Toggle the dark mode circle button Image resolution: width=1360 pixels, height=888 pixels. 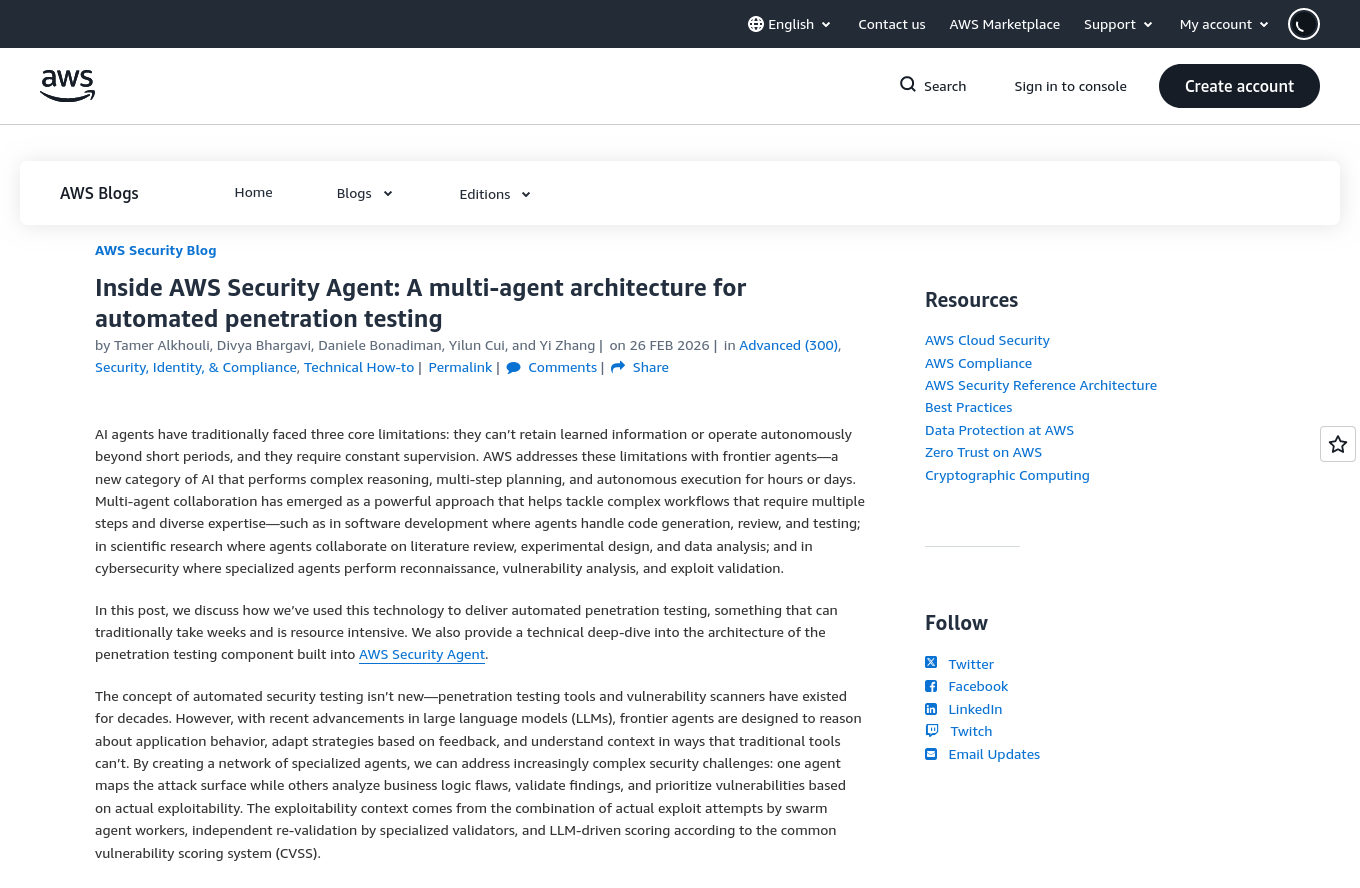tap(1303, 24)
